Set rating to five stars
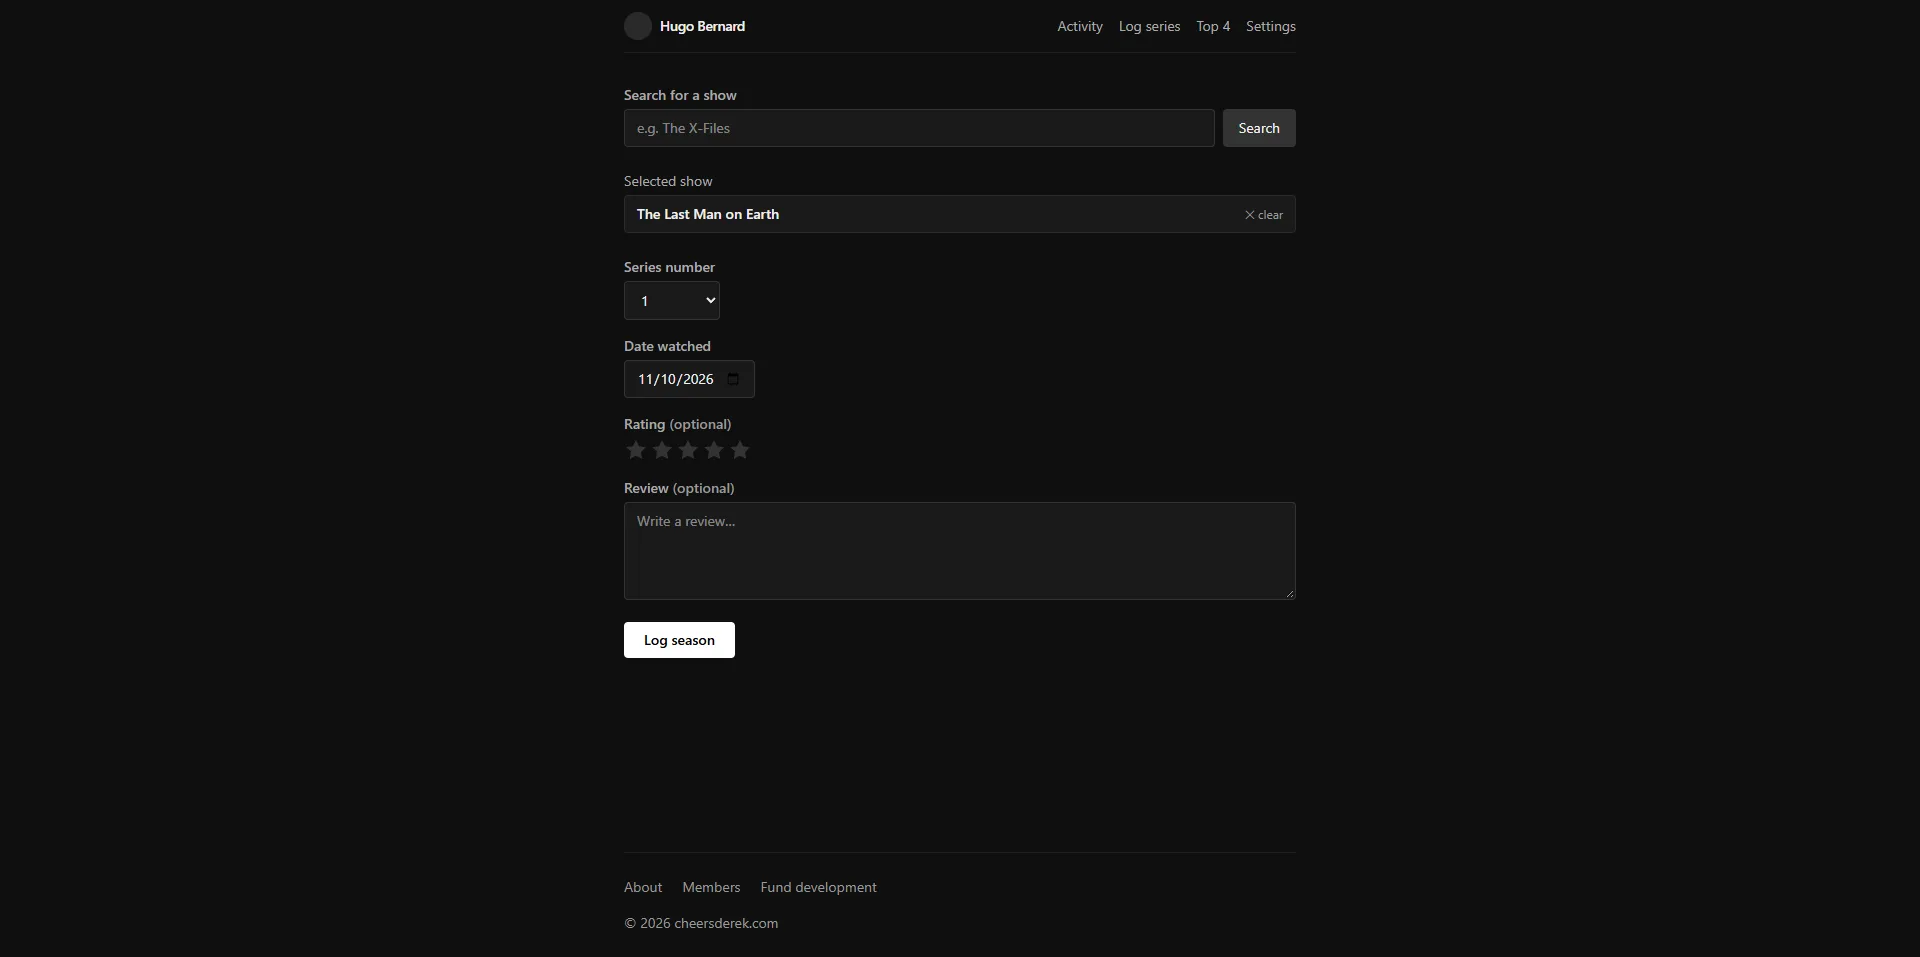The width and height of the screenshot is (1920, 957). 739,450
